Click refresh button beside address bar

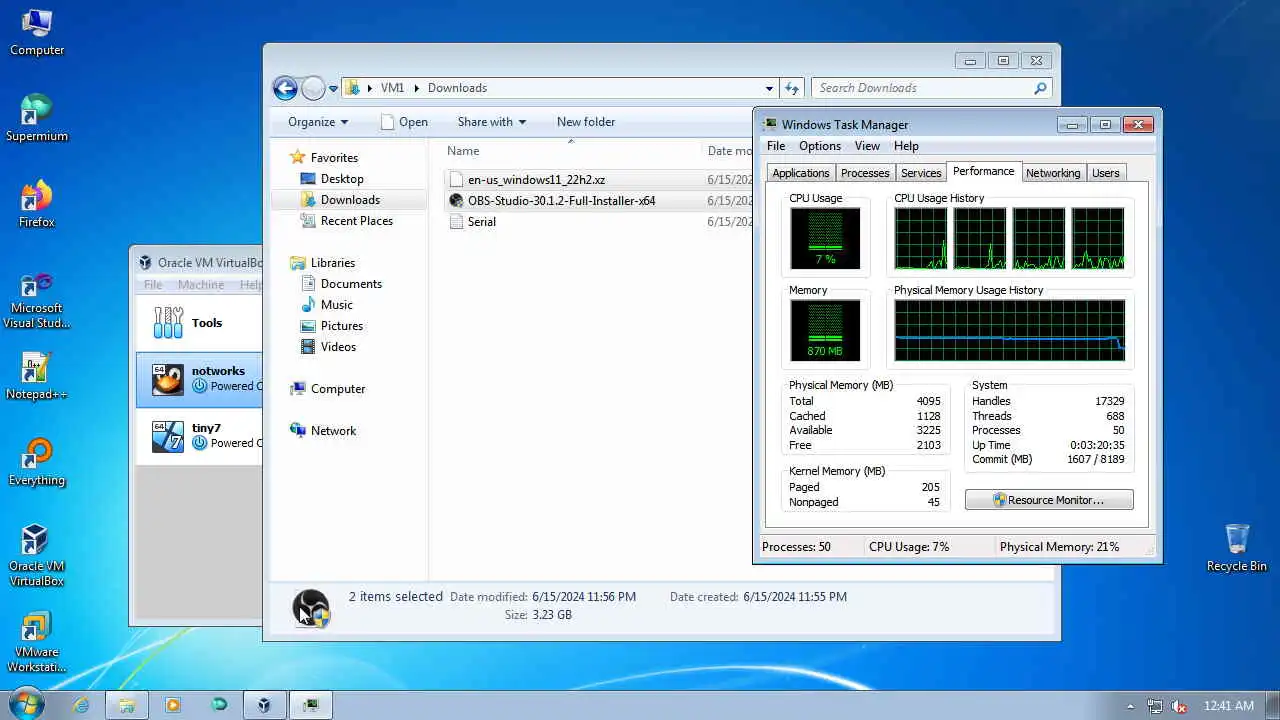792,88
